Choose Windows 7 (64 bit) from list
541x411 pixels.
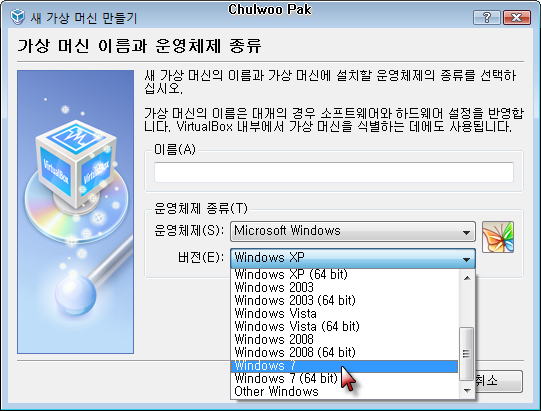tap(344, 379)
